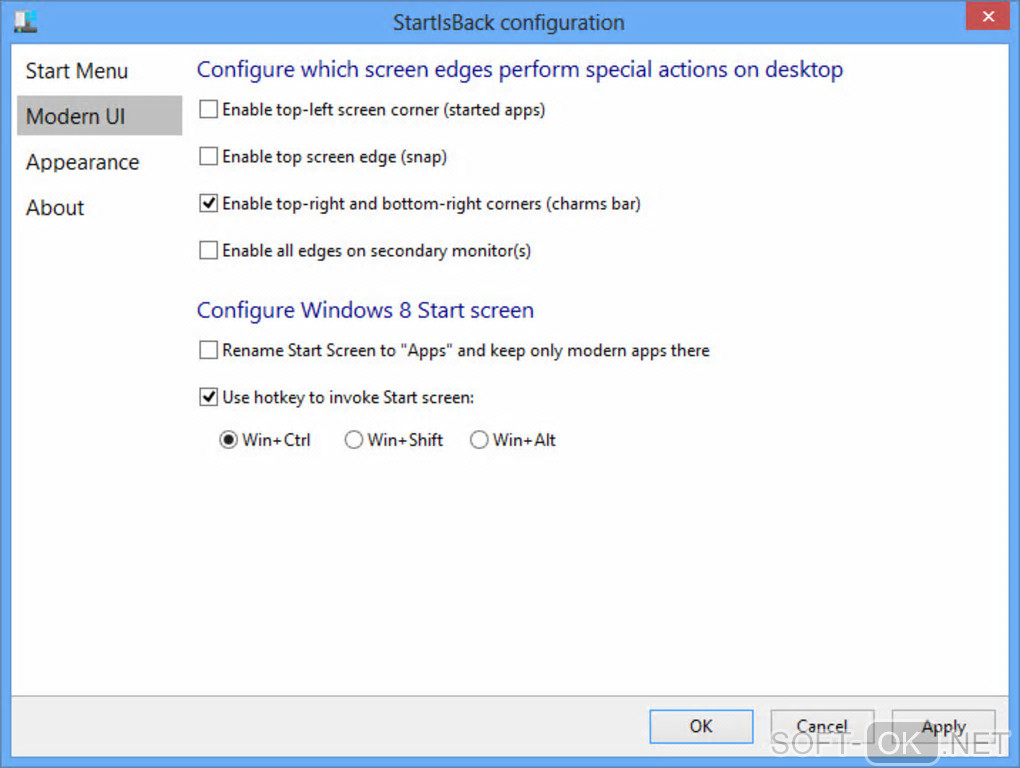Pick the Win+Alt hotkey option
Screen dimensions: 1020x768
479,440
